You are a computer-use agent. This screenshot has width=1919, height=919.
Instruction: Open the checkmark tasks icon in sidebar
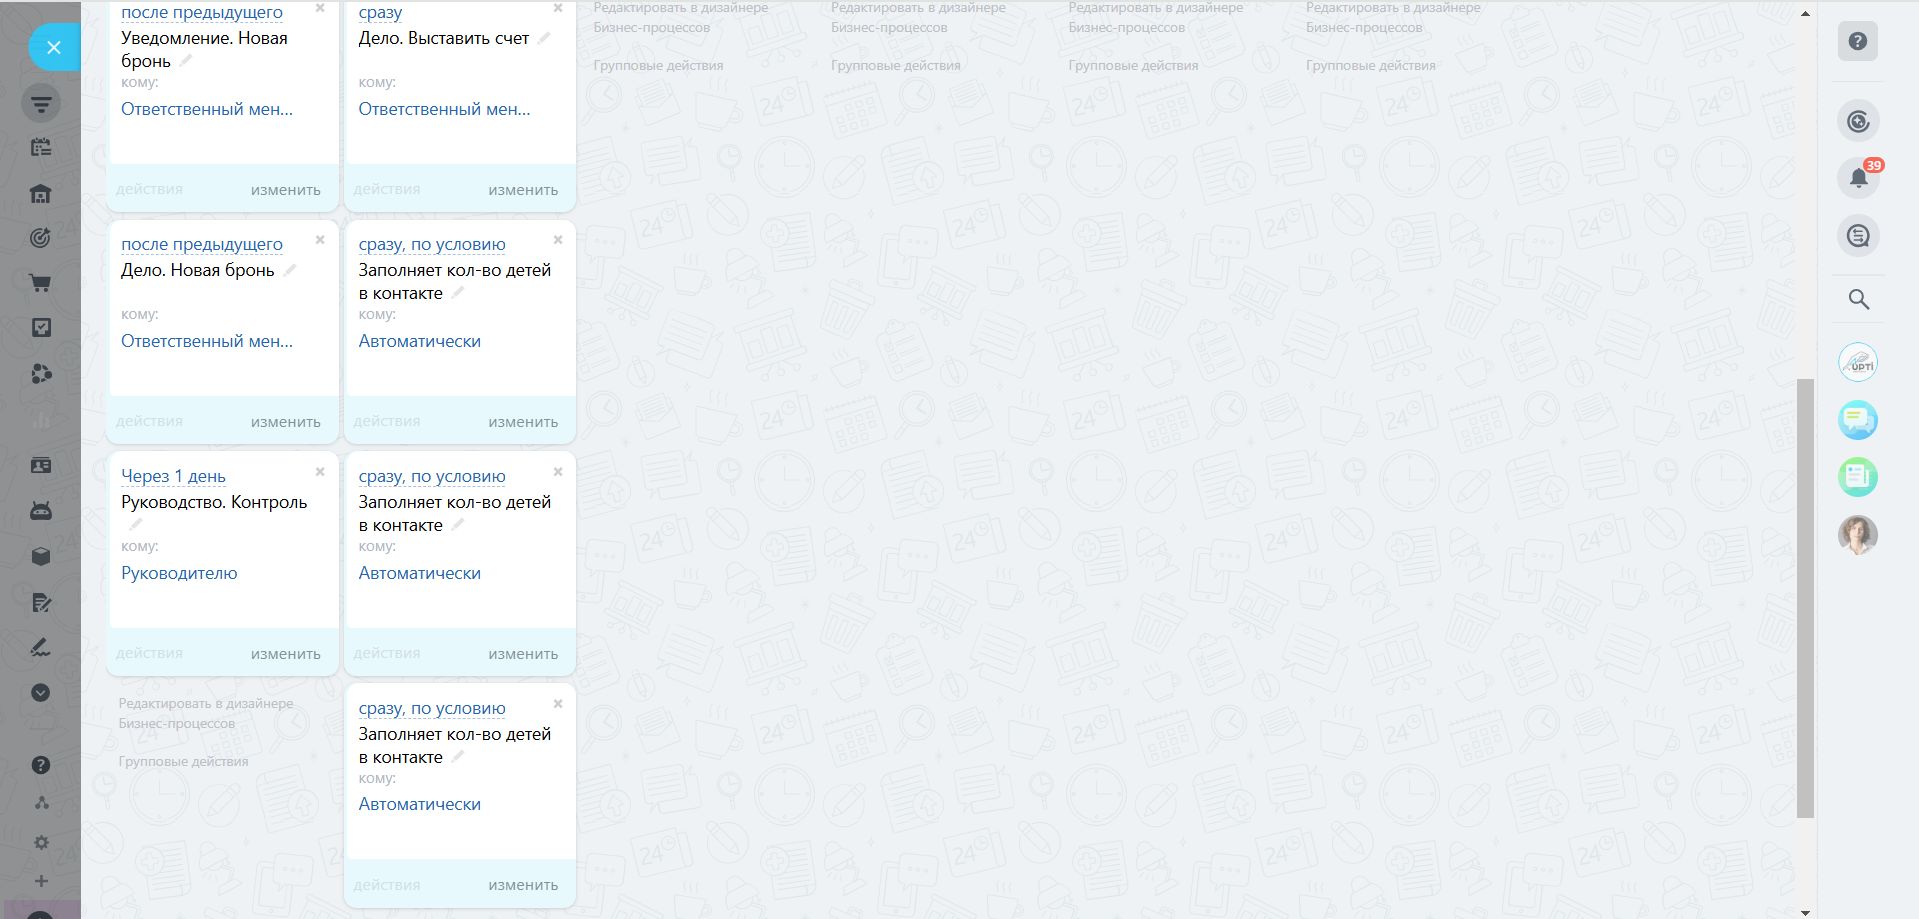tap(41, 328)
